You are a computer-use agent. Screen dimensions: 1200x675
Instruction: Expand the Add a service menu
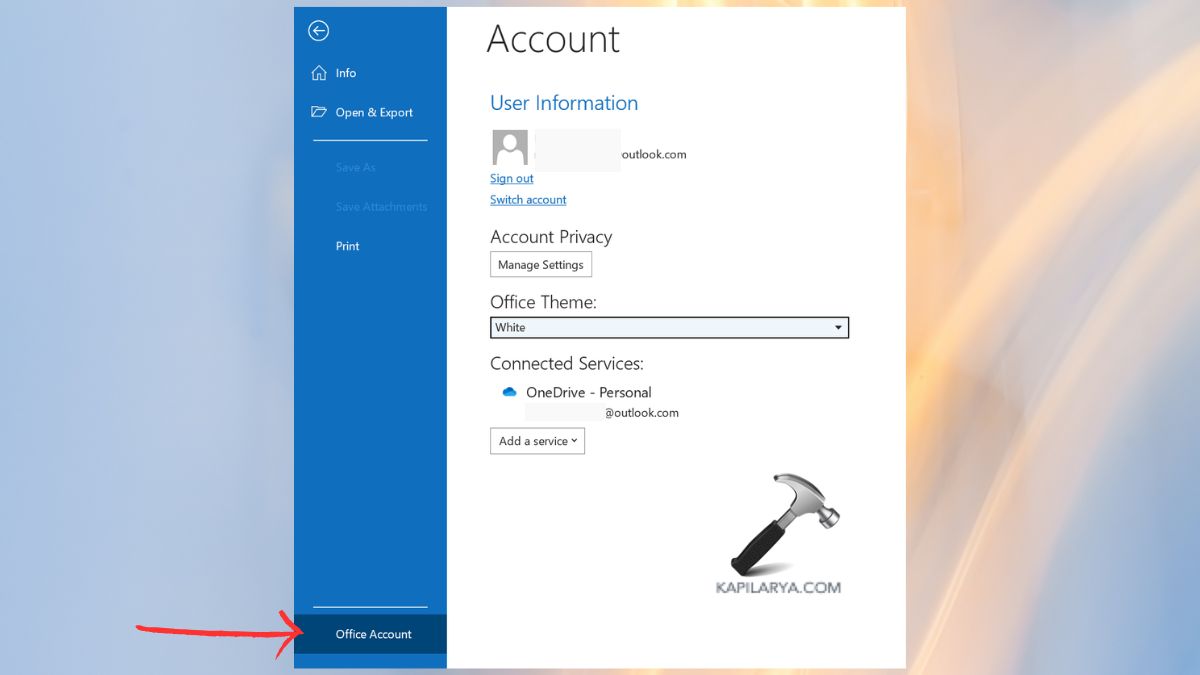pos(537,440)
